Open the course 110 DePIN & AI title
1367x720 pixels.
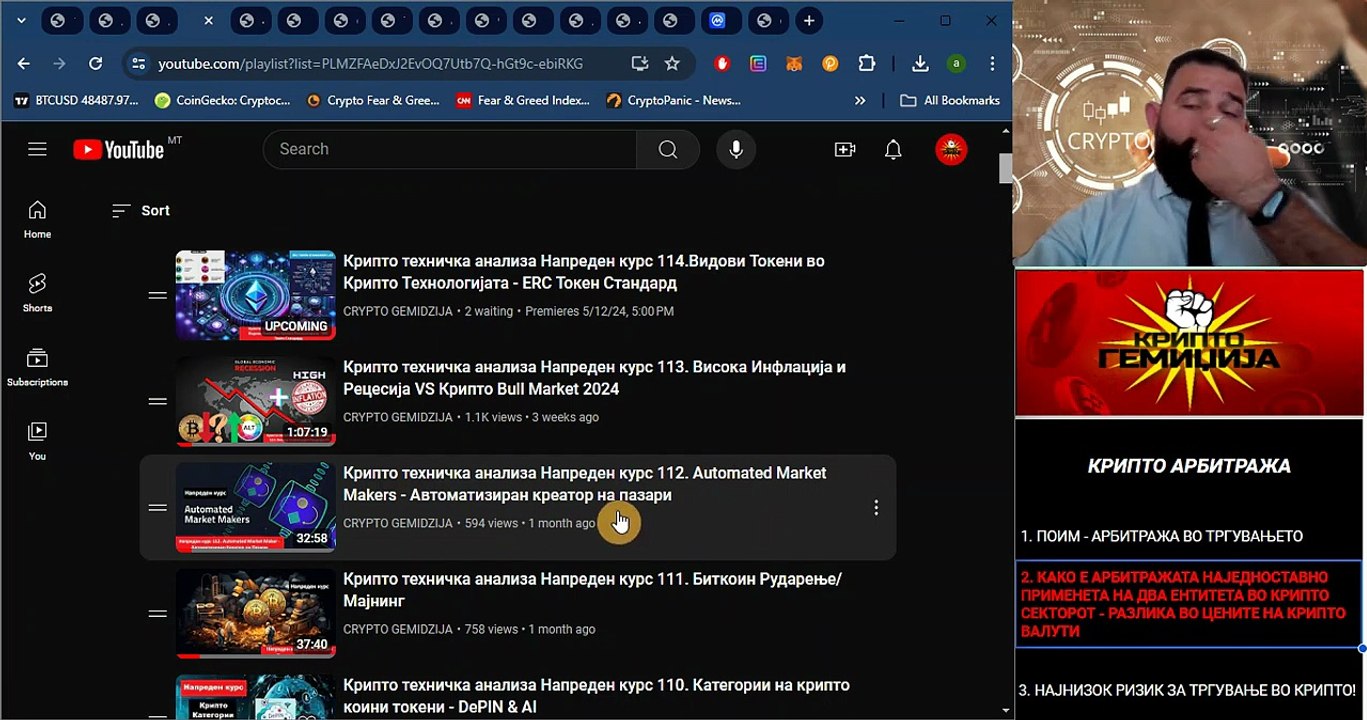(596, 696)
